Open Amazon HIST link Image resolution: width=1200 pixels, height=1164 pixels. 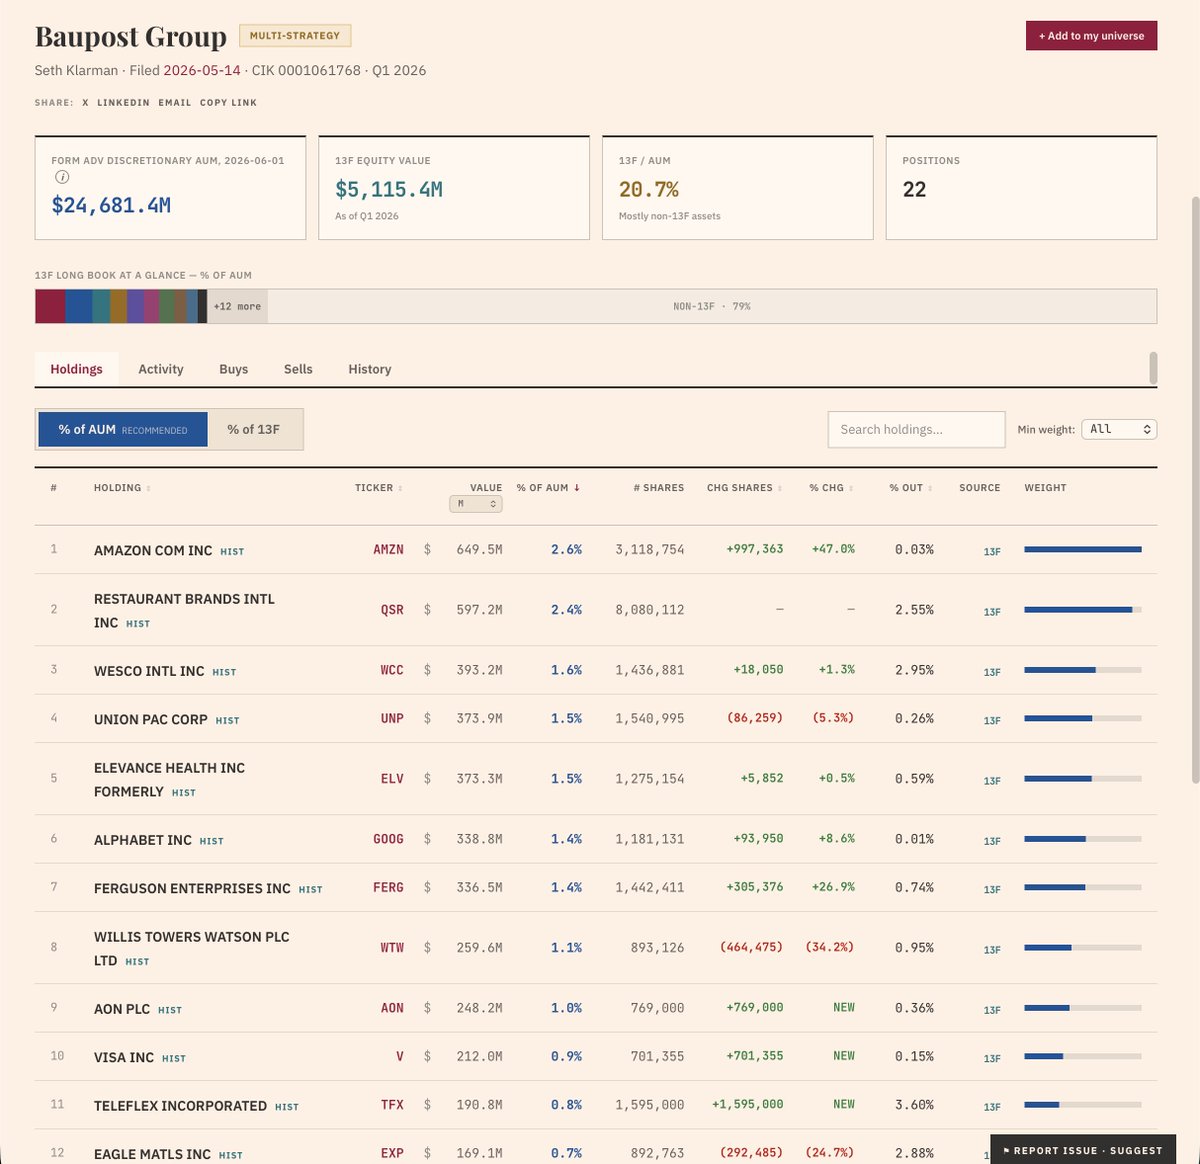pos(232,551)
